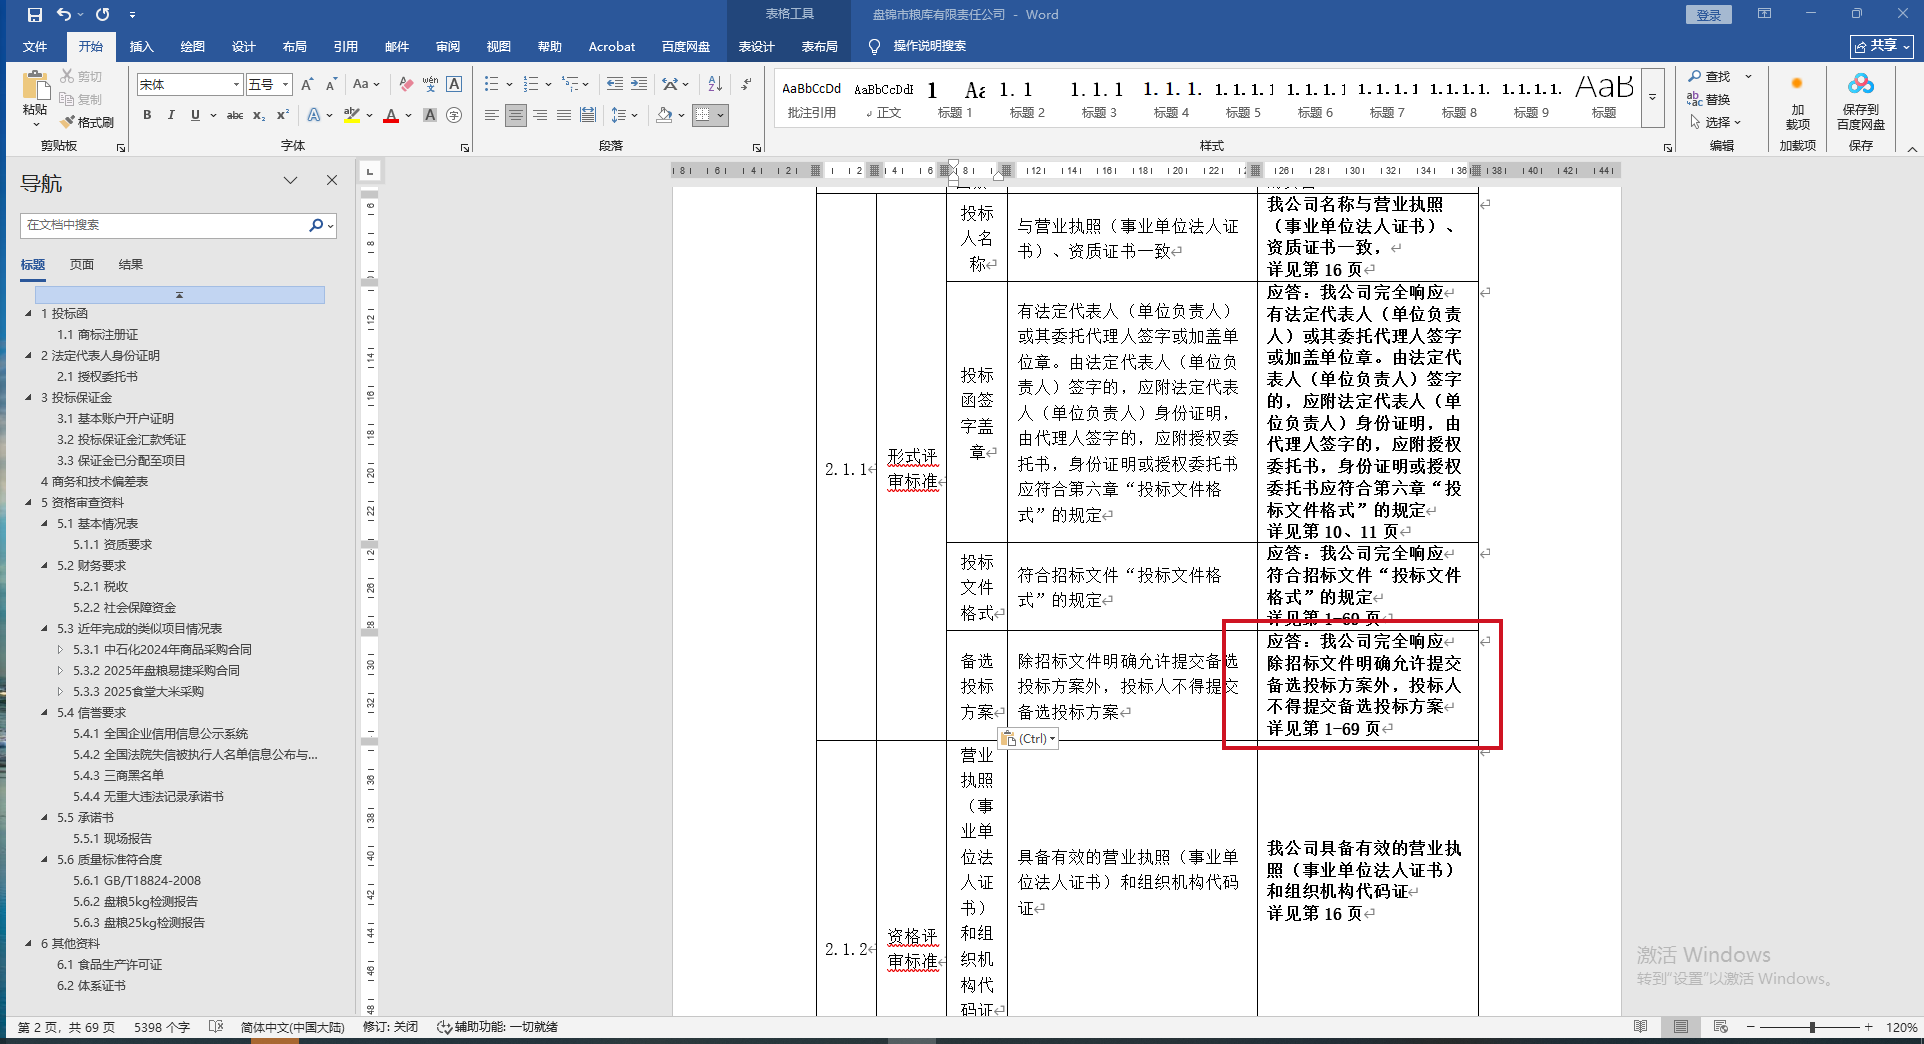Expand heading 5.3.1 中石化2024年商品采购合同
1924x1044 pixels.
pyautogui.click(x=60, y=650)
